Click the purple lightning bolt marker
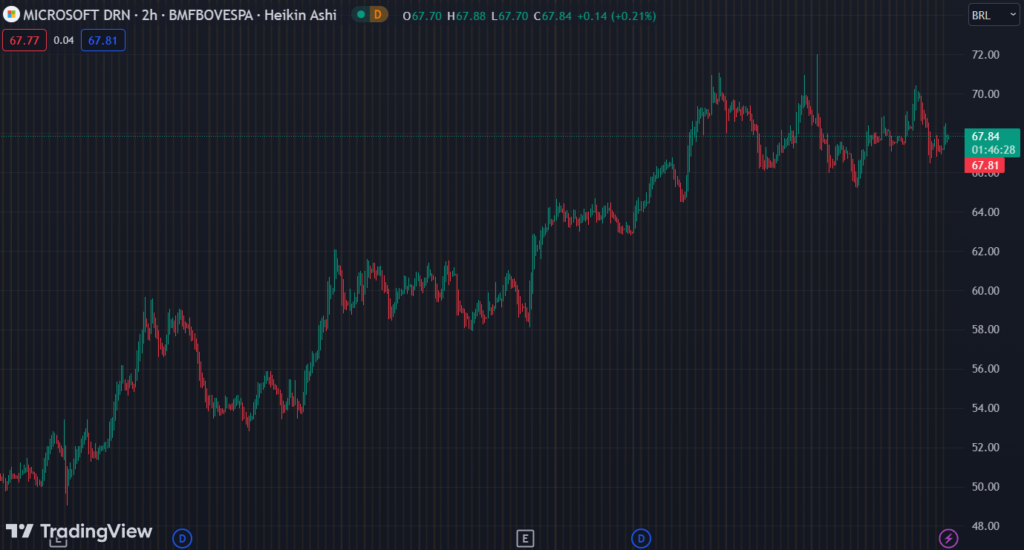The image size is (1024, 550). 948,538
